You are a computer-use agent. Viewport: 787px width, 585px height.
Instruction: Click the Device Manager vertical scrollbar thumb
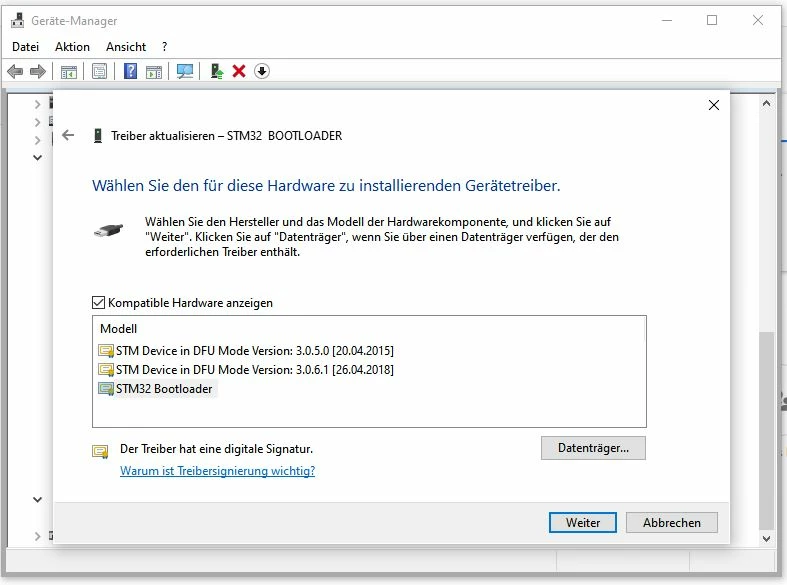(x=766, y=430)
